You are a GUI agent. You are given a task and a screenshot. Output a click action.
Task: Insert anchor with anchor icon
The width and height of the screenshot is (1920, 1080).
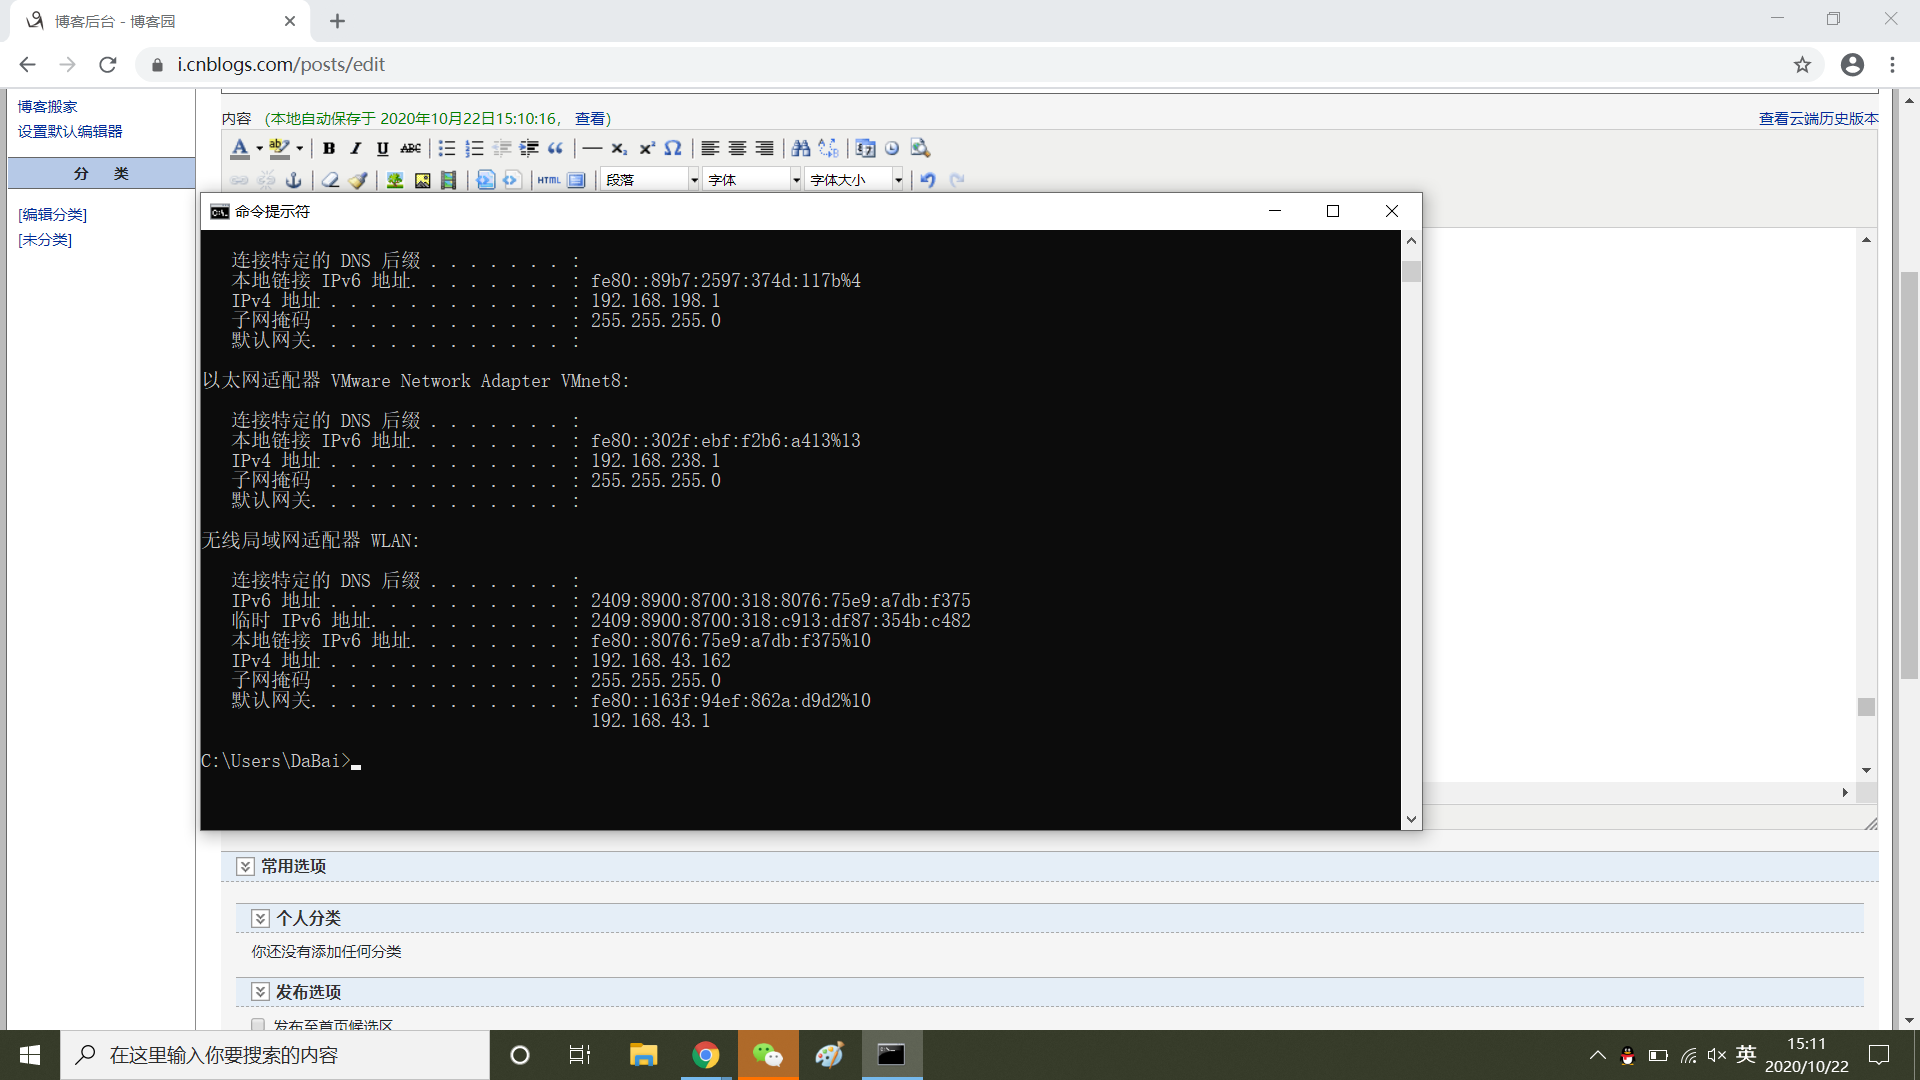point(293,180)
